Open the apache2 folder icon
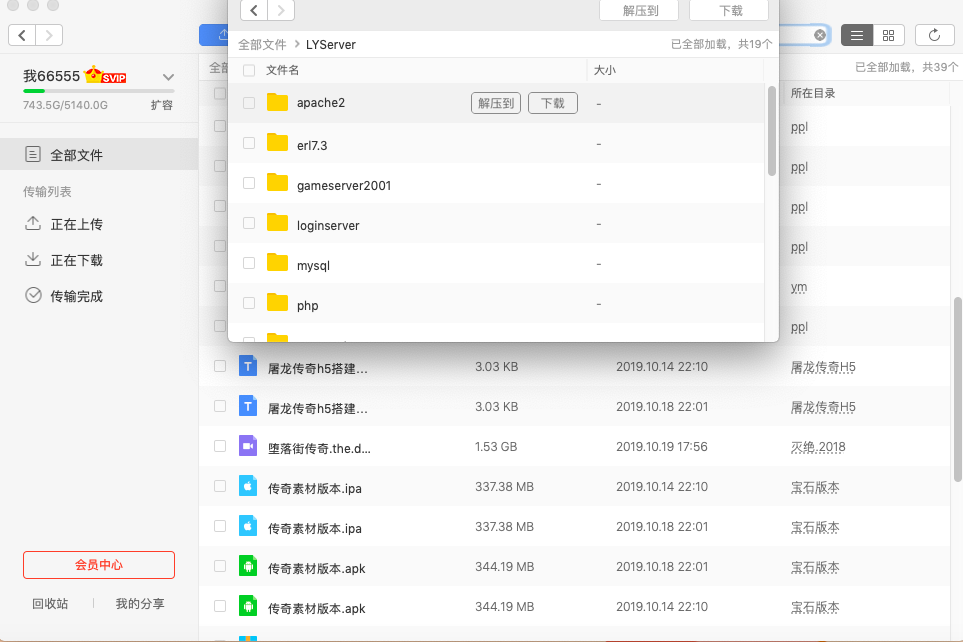Image resolution: width=963 pixels, height=642 pixels. pos(277,103)
